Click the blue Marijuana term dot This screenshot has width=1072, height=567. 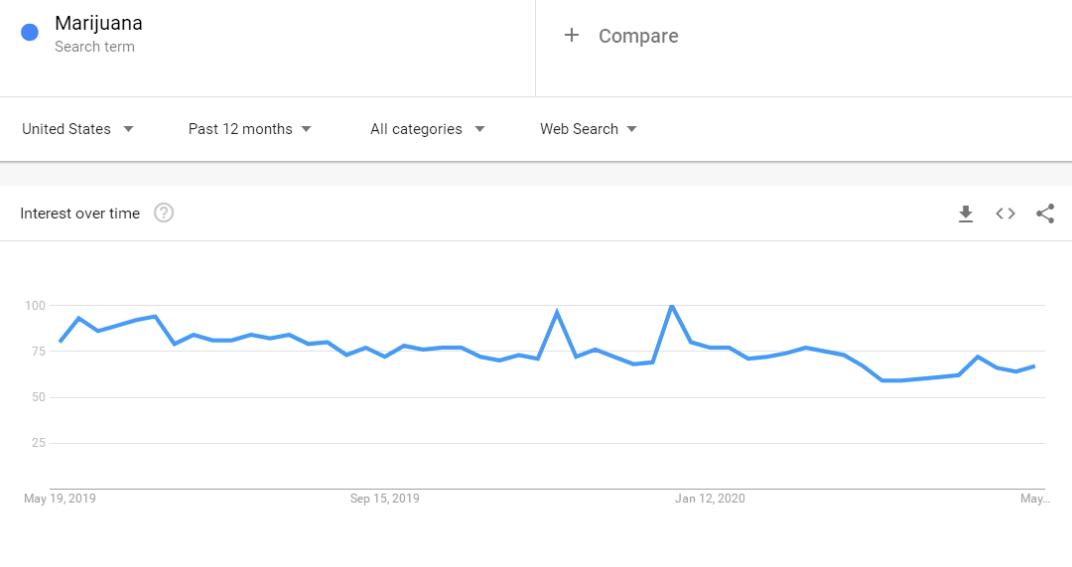[x=29, y=32]
